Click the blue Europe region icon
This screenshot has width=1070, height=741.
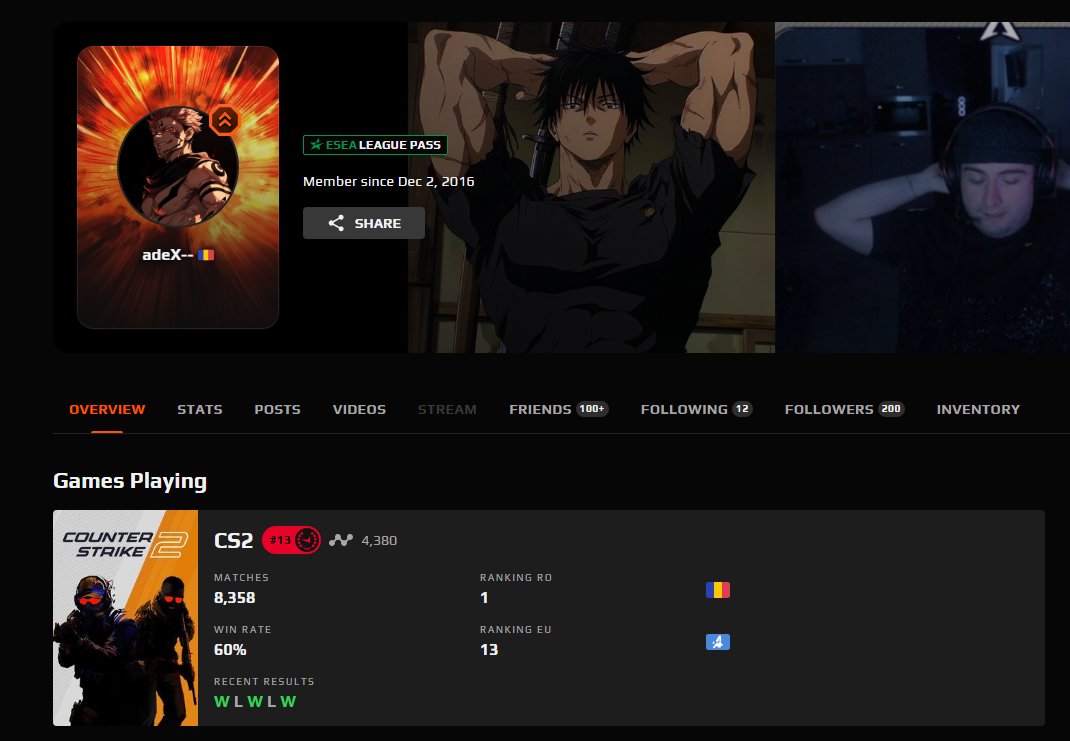point(718,642)
